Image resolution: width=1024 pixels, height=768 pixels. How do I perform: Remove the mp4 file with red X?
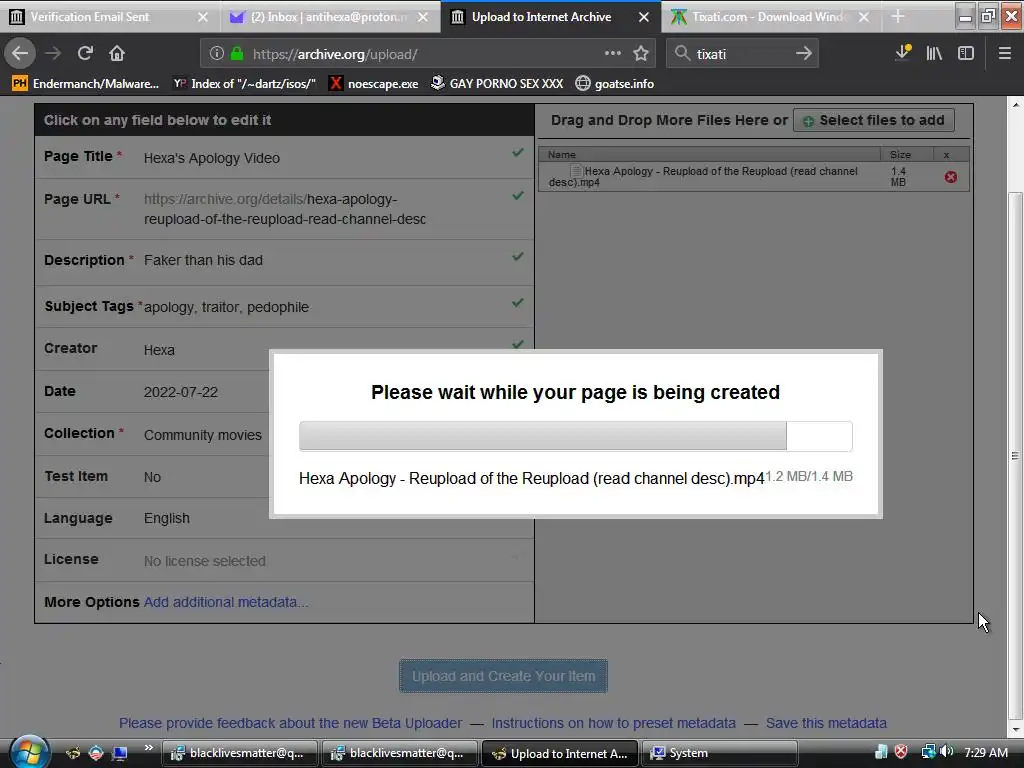click(951, 177)
